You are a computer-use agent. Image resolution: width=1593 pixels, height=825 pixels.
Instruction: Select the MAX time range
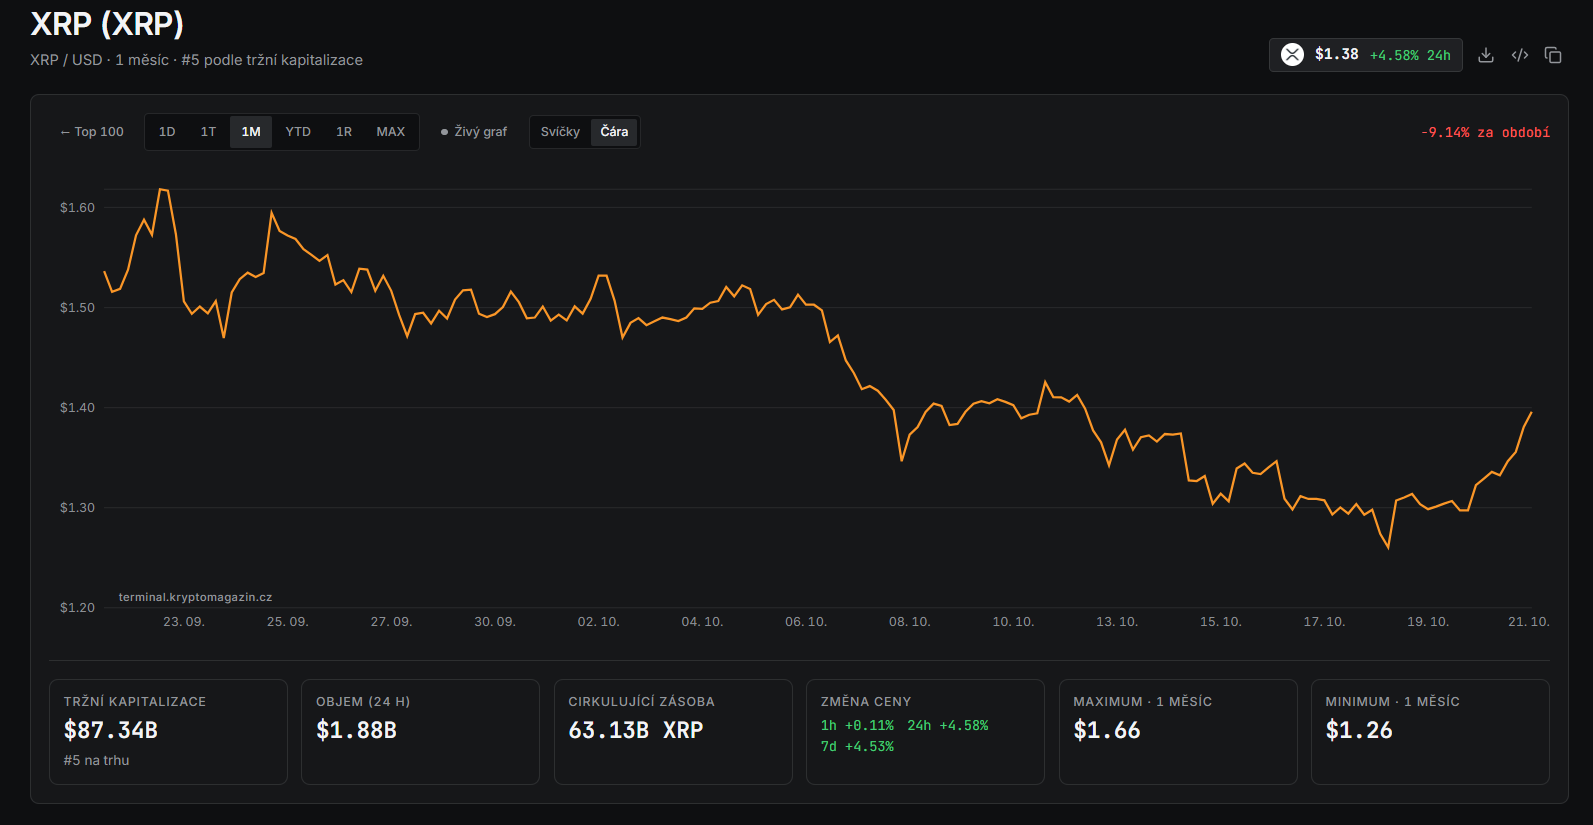pyautogui.click(x=391, y=132)
